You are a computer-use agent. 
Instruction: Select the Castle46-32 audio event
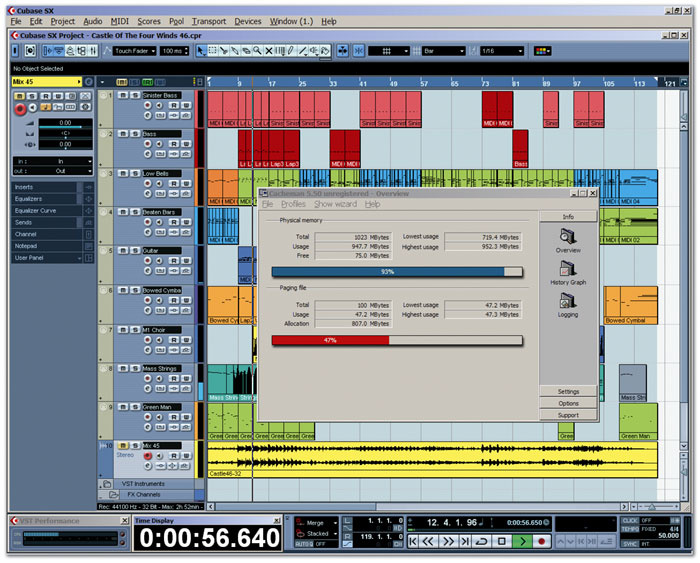tap(432, 459)
